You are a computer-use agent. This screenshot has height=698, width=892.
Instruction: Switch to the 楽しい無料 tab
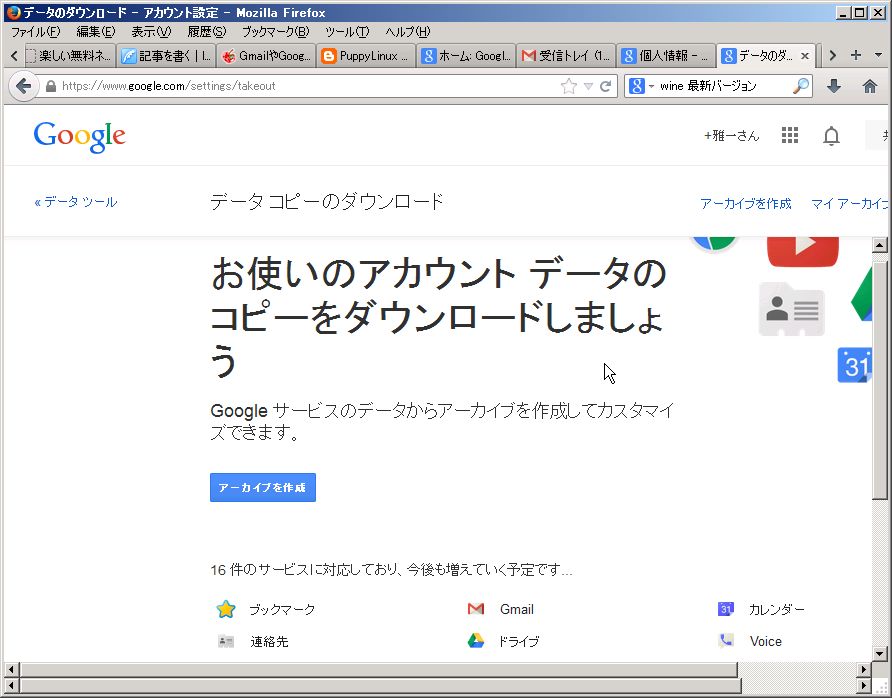[69, 56]
